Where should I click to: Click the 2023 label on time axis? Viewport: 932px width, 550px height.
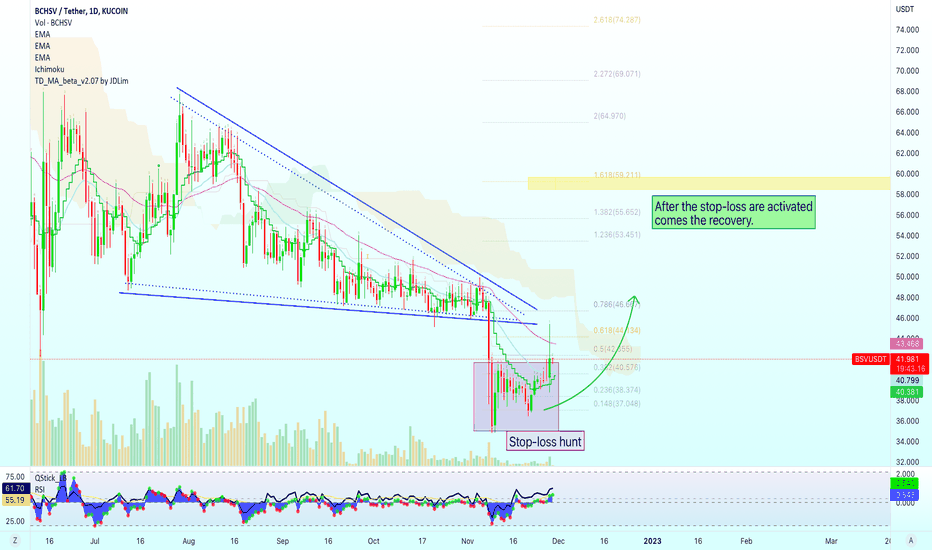click(652, 541)
